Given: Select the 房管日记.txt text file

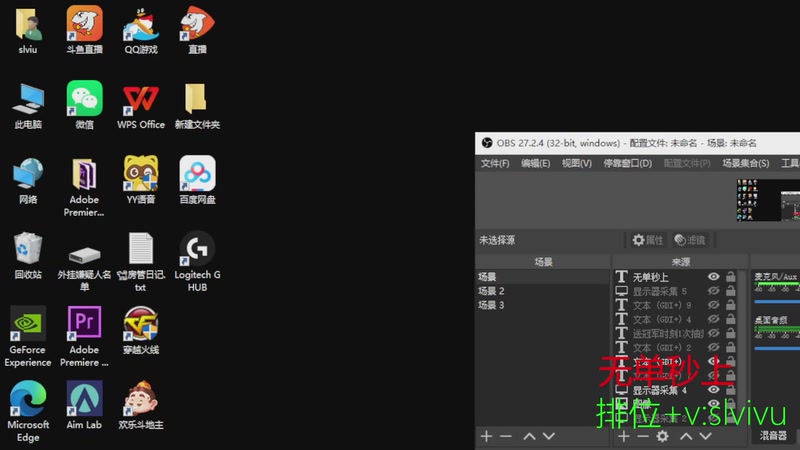Looking at the screenshot, I should pyautogui.click(x=141, y=262).
